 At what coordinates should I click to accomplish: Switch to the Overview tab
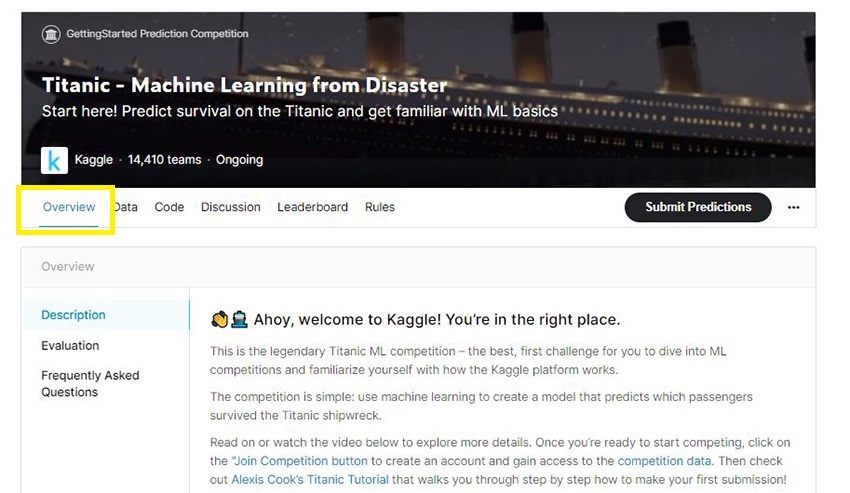pyautogui.click(x=69, y=207)
